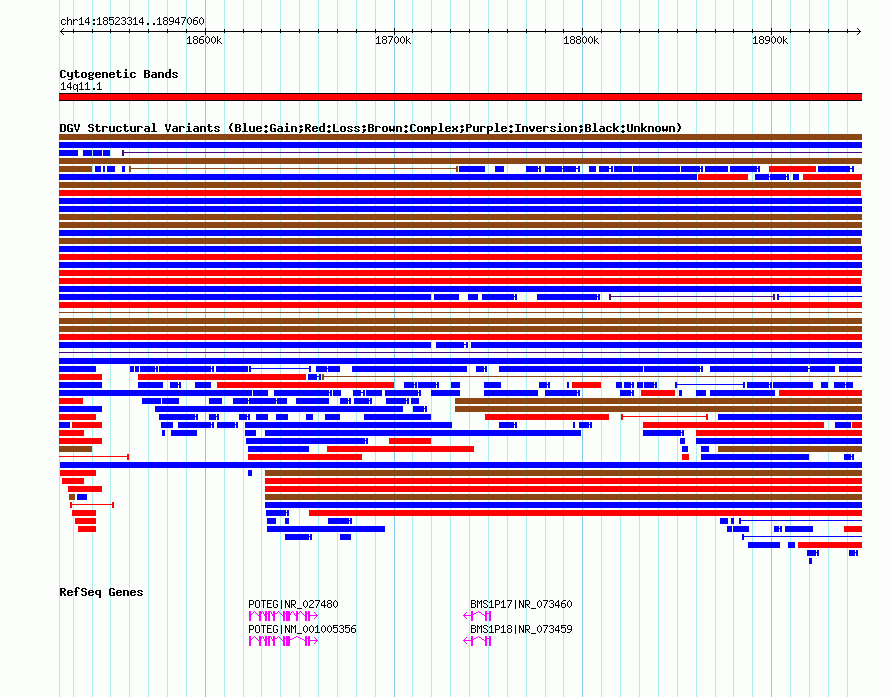Click the 18900k ruler label

coord(770,40)
